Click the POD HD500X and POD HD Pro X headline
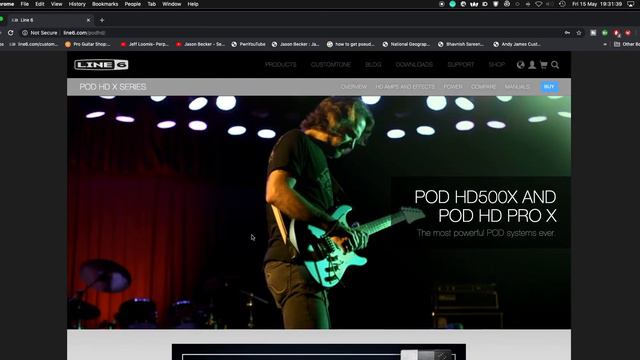Screen dimensions: 640x360 coord(485,206)
